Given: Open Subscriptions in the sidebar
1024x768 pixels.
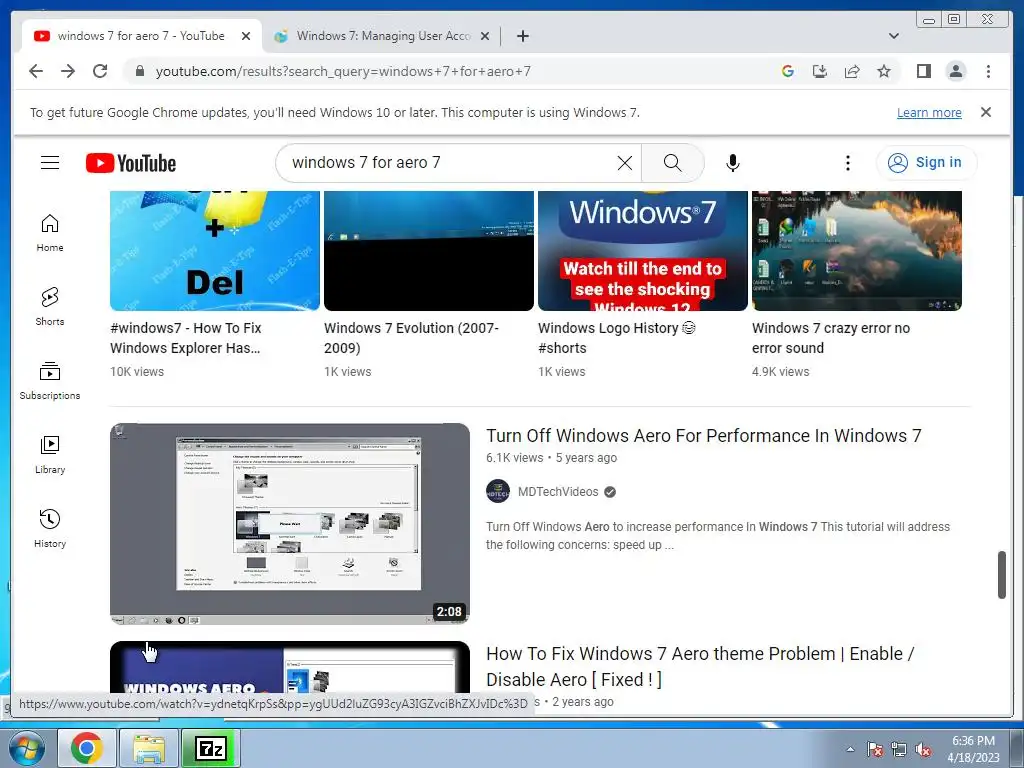Looking at the screenshot, I should (x=50, y=381).
